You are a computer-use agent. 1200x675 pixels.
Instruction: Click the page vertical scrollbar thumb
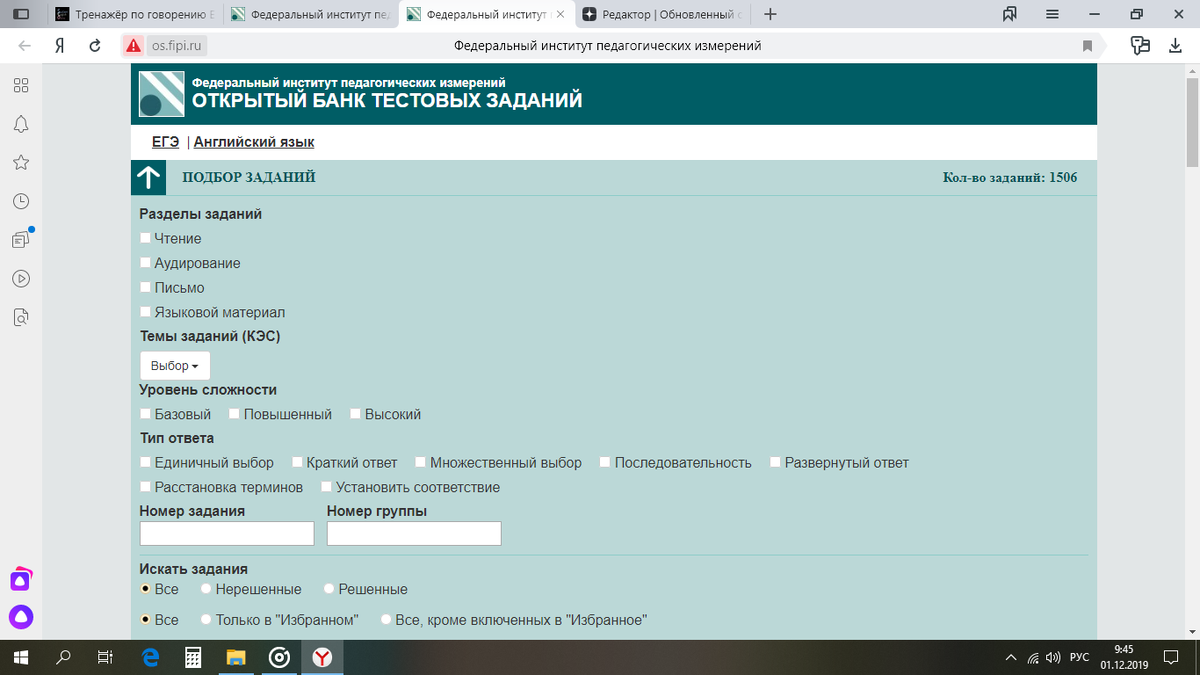[1192, 122]
